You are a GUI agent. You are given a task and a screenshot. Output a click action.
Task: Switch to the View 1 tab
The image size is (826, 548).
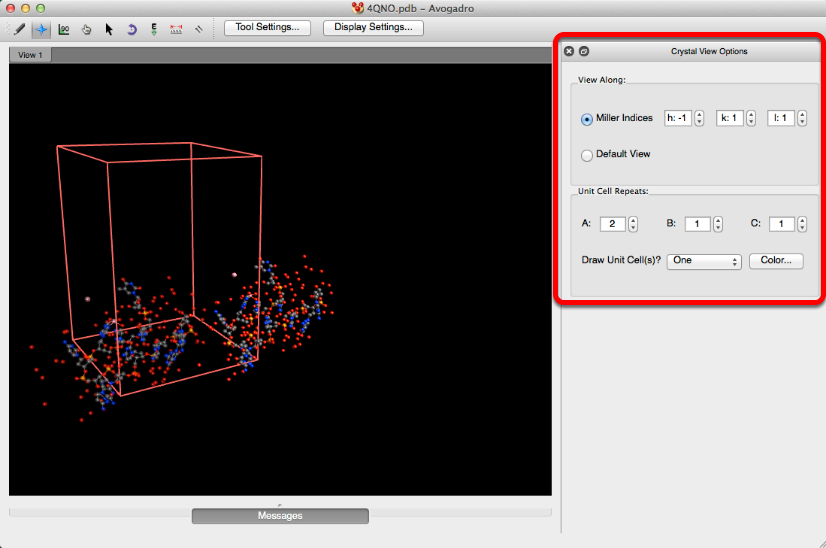click(x=28, y=55)
